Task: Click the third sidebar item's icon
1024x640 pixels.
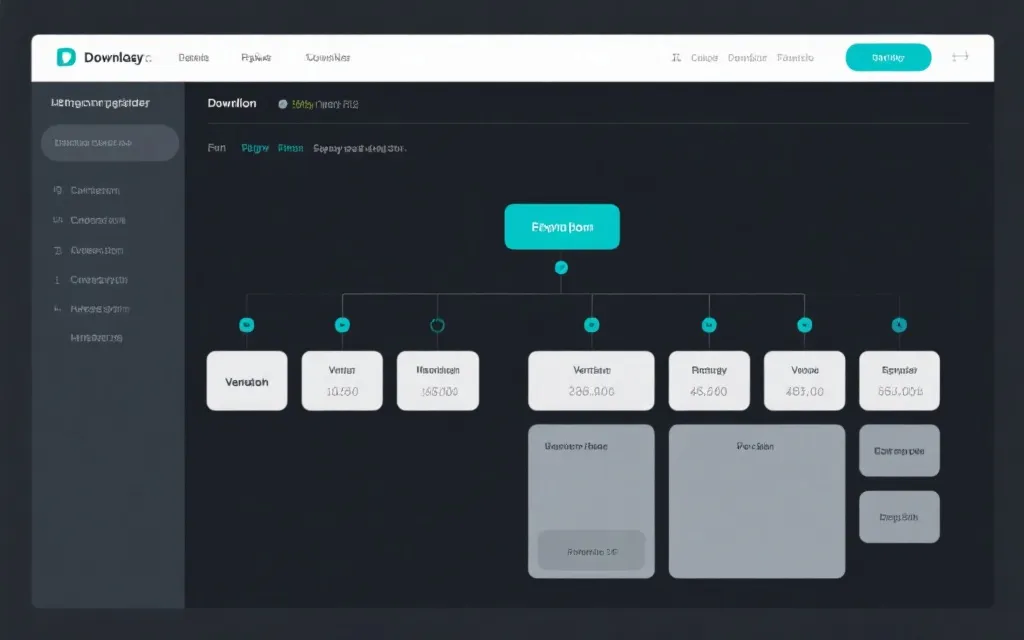Action: coord(58,250)
